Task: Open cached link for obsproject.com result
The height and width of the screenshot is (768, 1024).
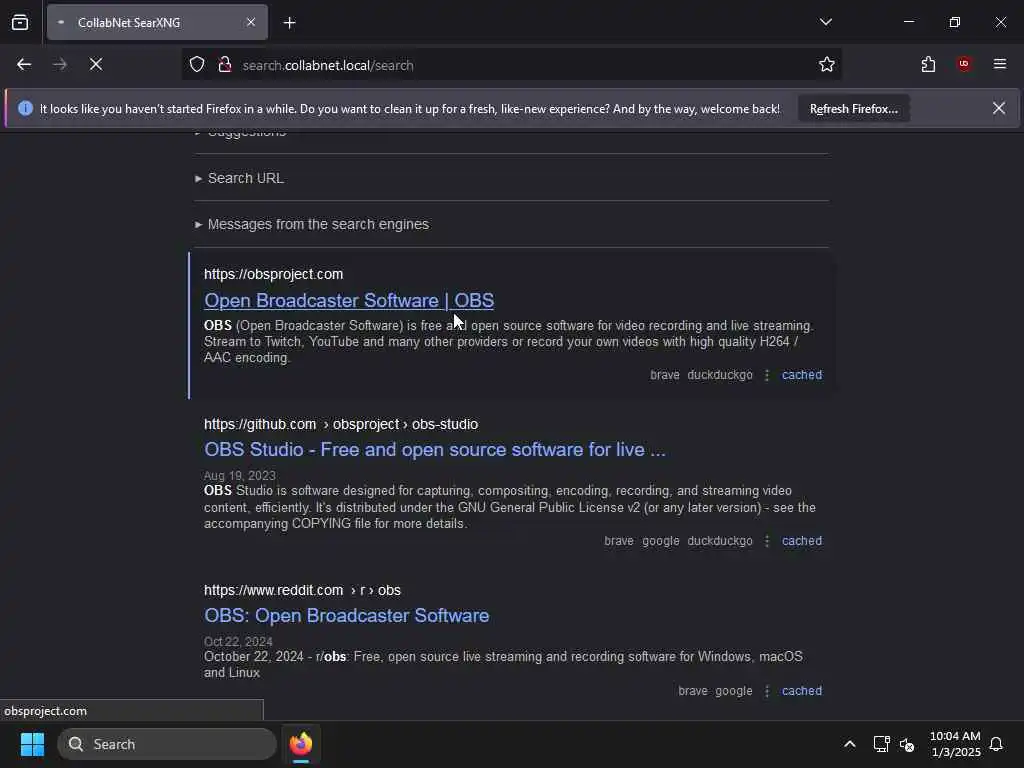Action: pyautogui.click(x=801, y=375)
